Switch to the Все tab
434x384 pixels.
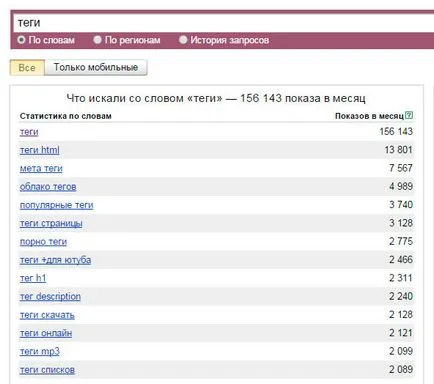pyautogui.click(x=27, y=68)
